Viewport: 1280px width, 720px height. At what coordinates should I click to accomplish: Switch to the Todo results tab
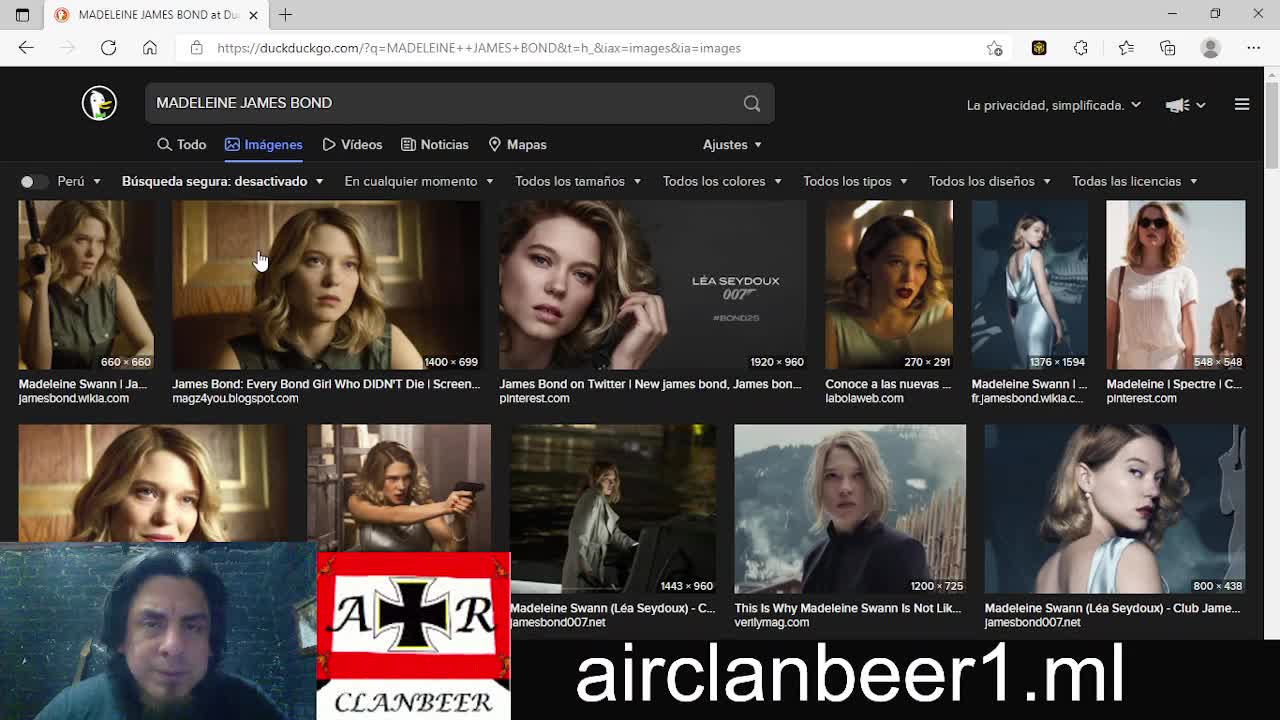coord(181,145)
